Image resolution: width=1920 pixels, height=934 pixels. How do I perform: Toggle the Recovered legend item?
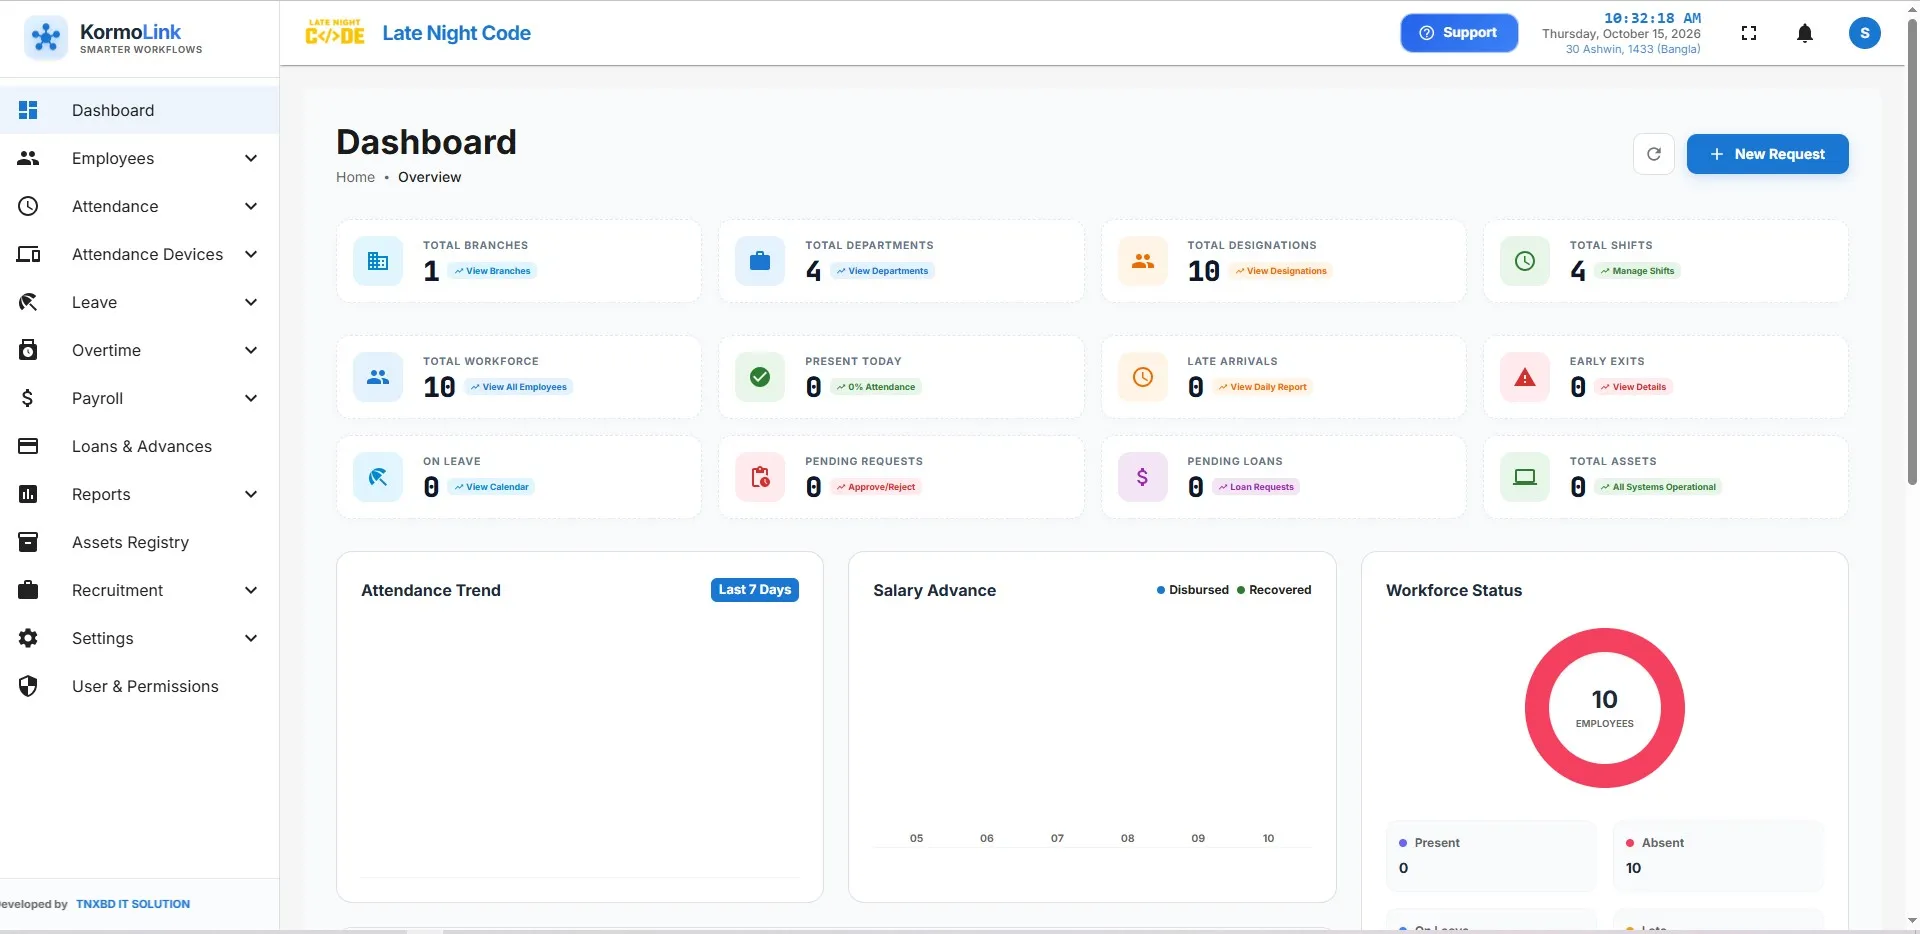(x=1274, y=590)
